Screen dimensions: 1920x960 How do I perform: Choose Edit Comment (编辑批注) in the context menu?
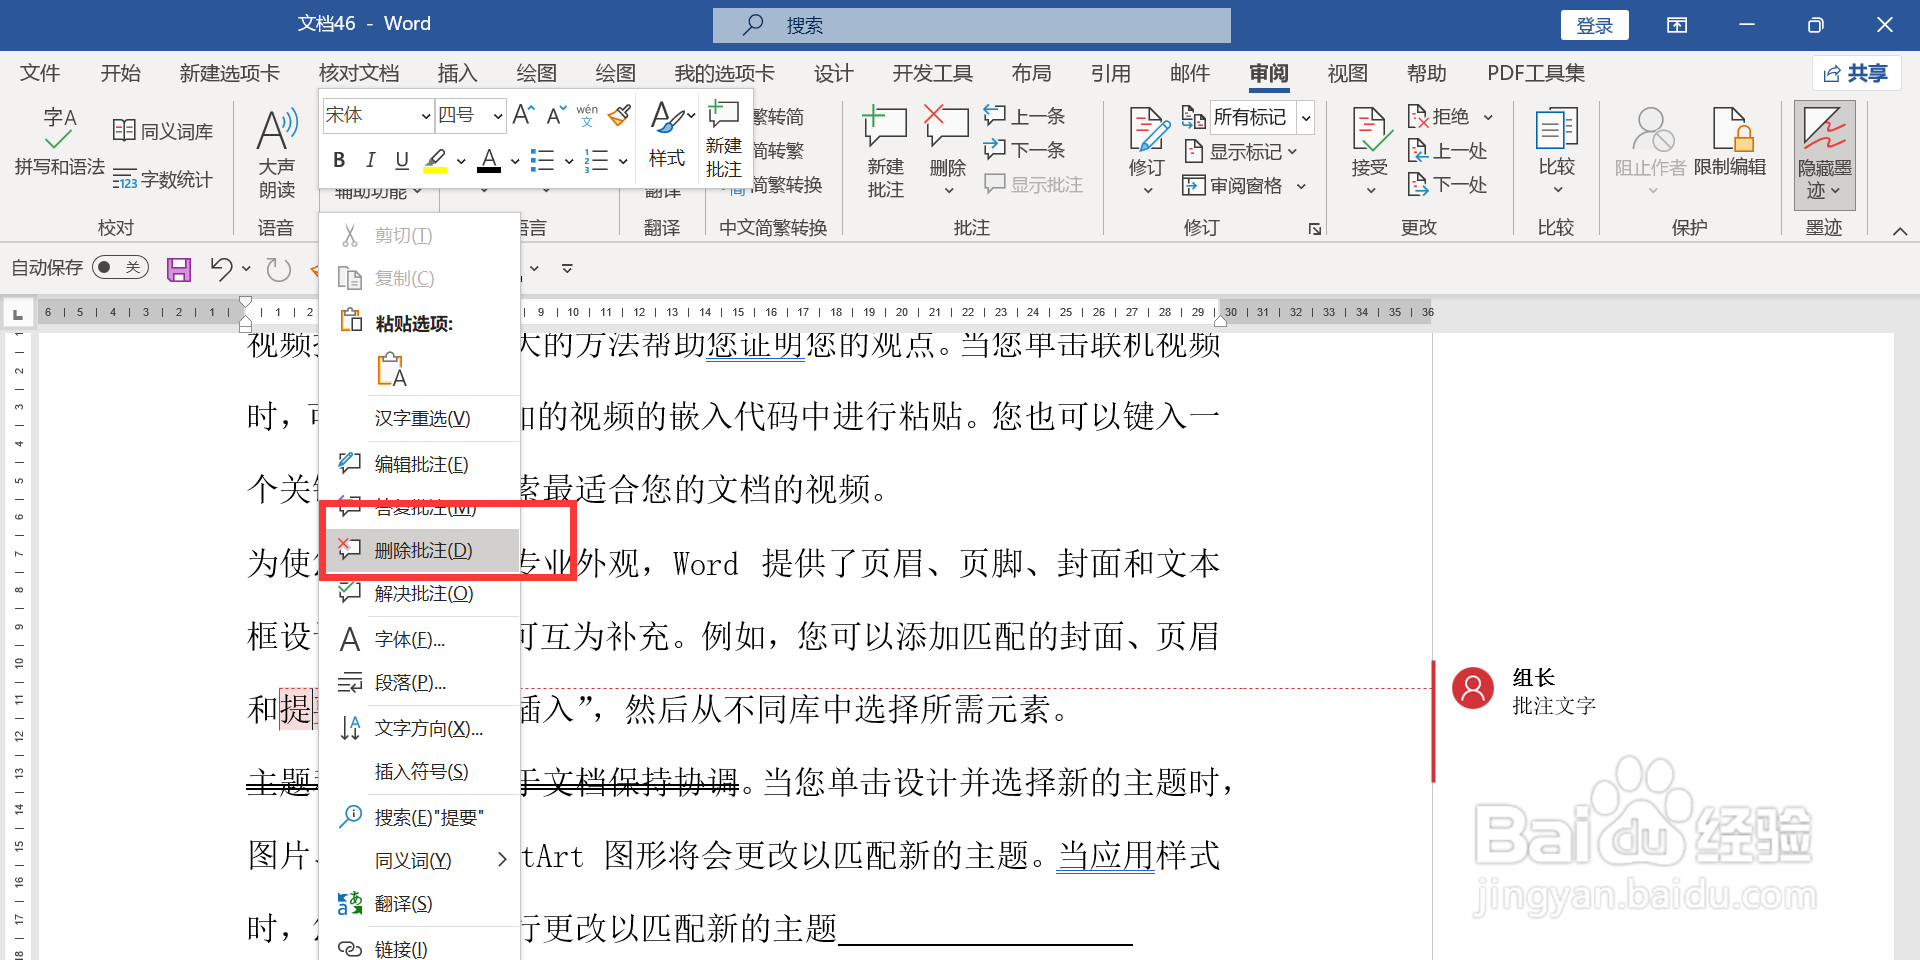[x=421, y=464]
